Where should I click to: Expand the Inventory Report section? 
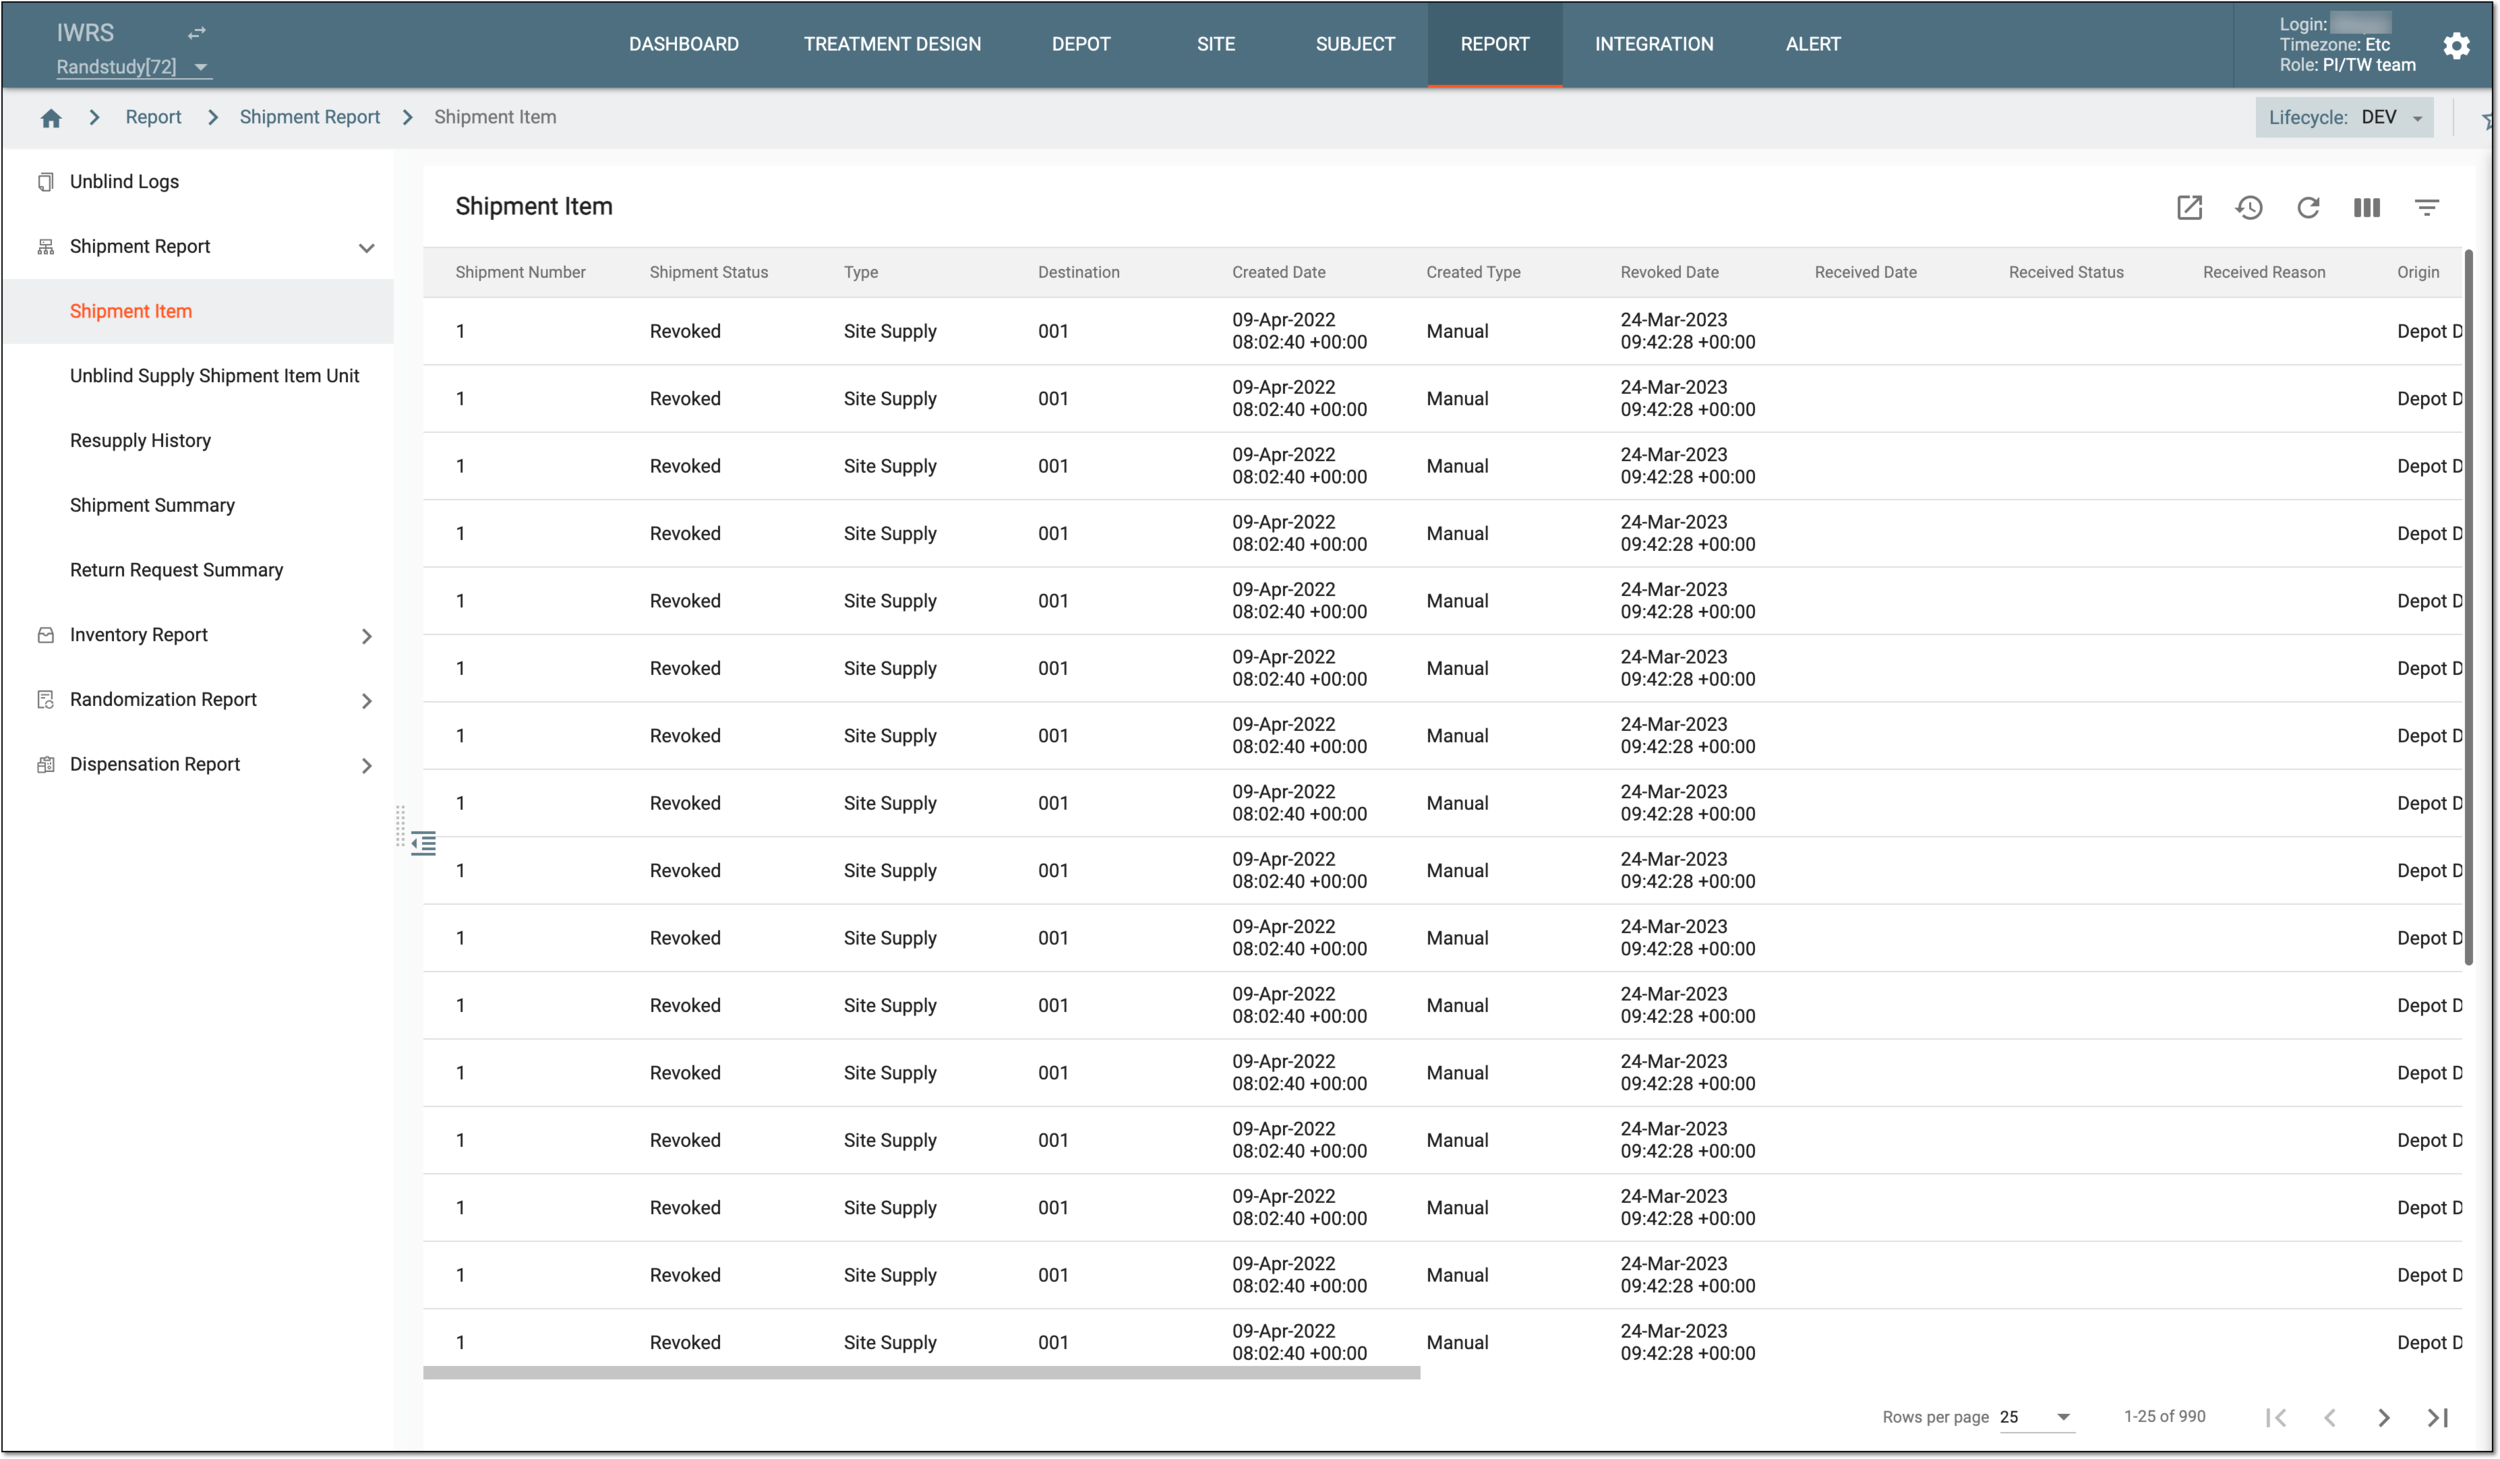point(367,636)
